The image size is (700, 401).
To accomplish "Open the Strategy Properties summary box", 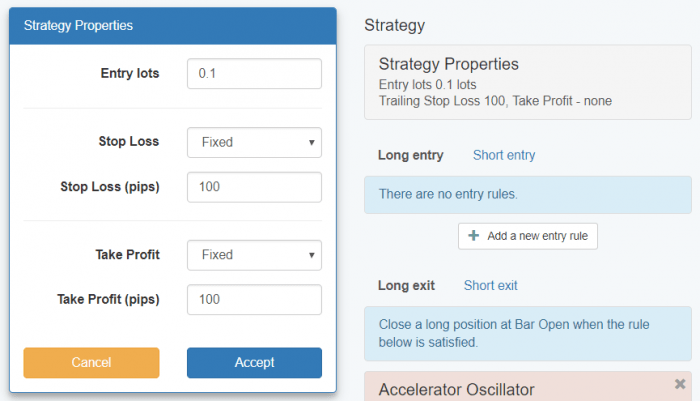I will click(527, 82).
